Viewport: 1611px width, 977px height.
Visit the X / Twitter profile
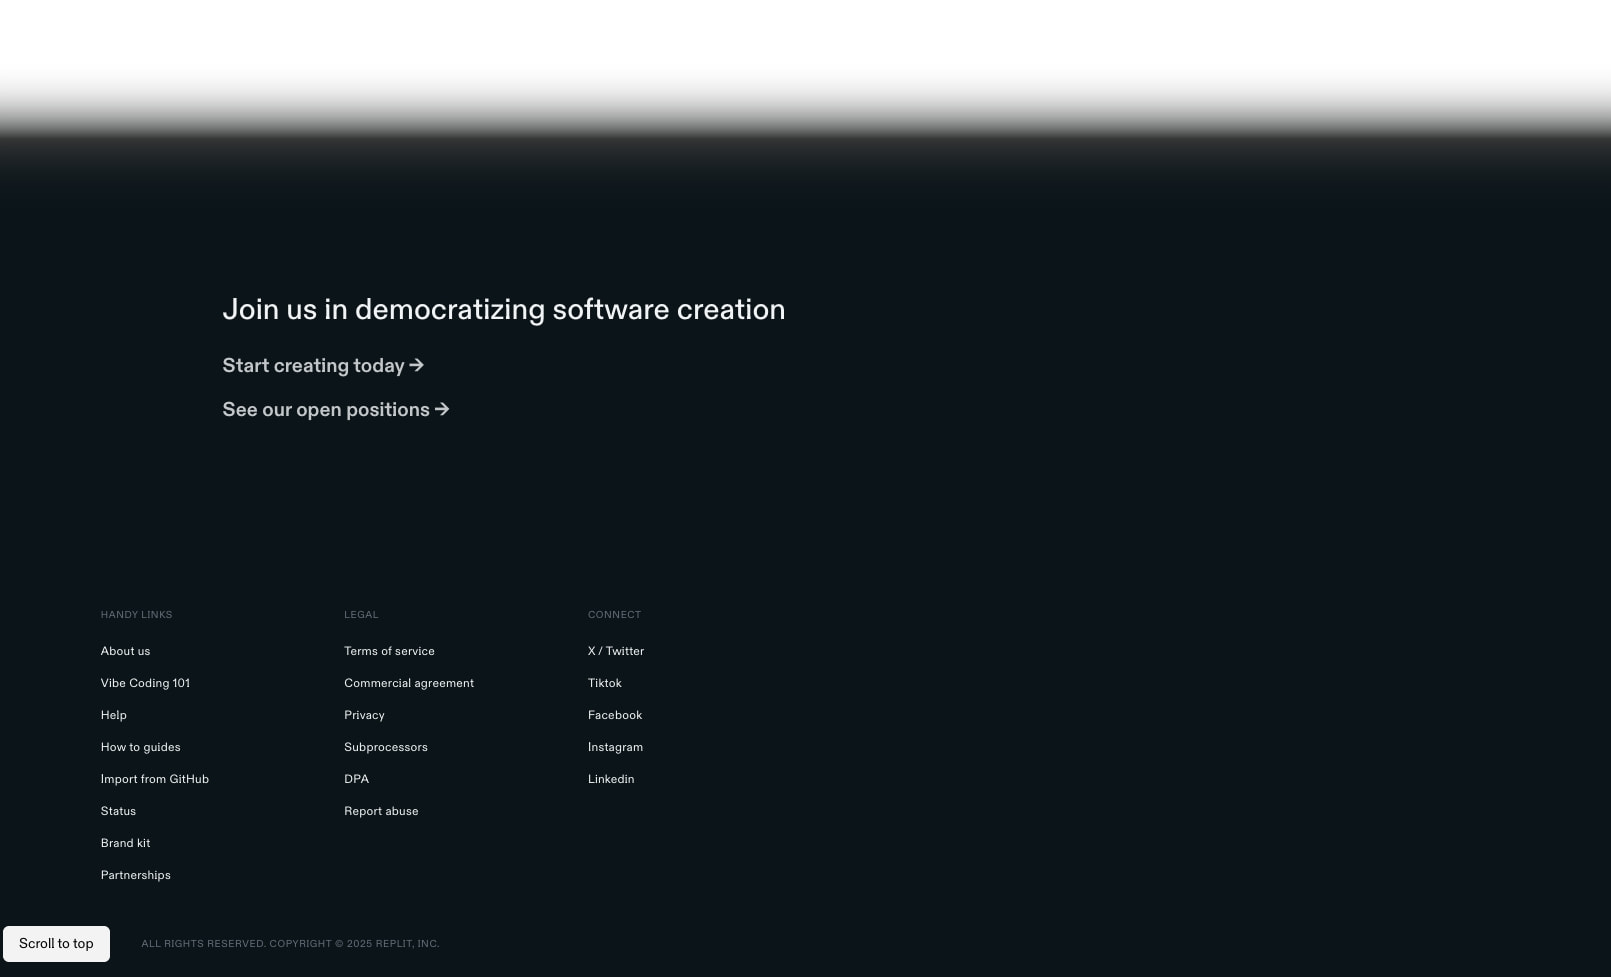[x=616, y=651]
